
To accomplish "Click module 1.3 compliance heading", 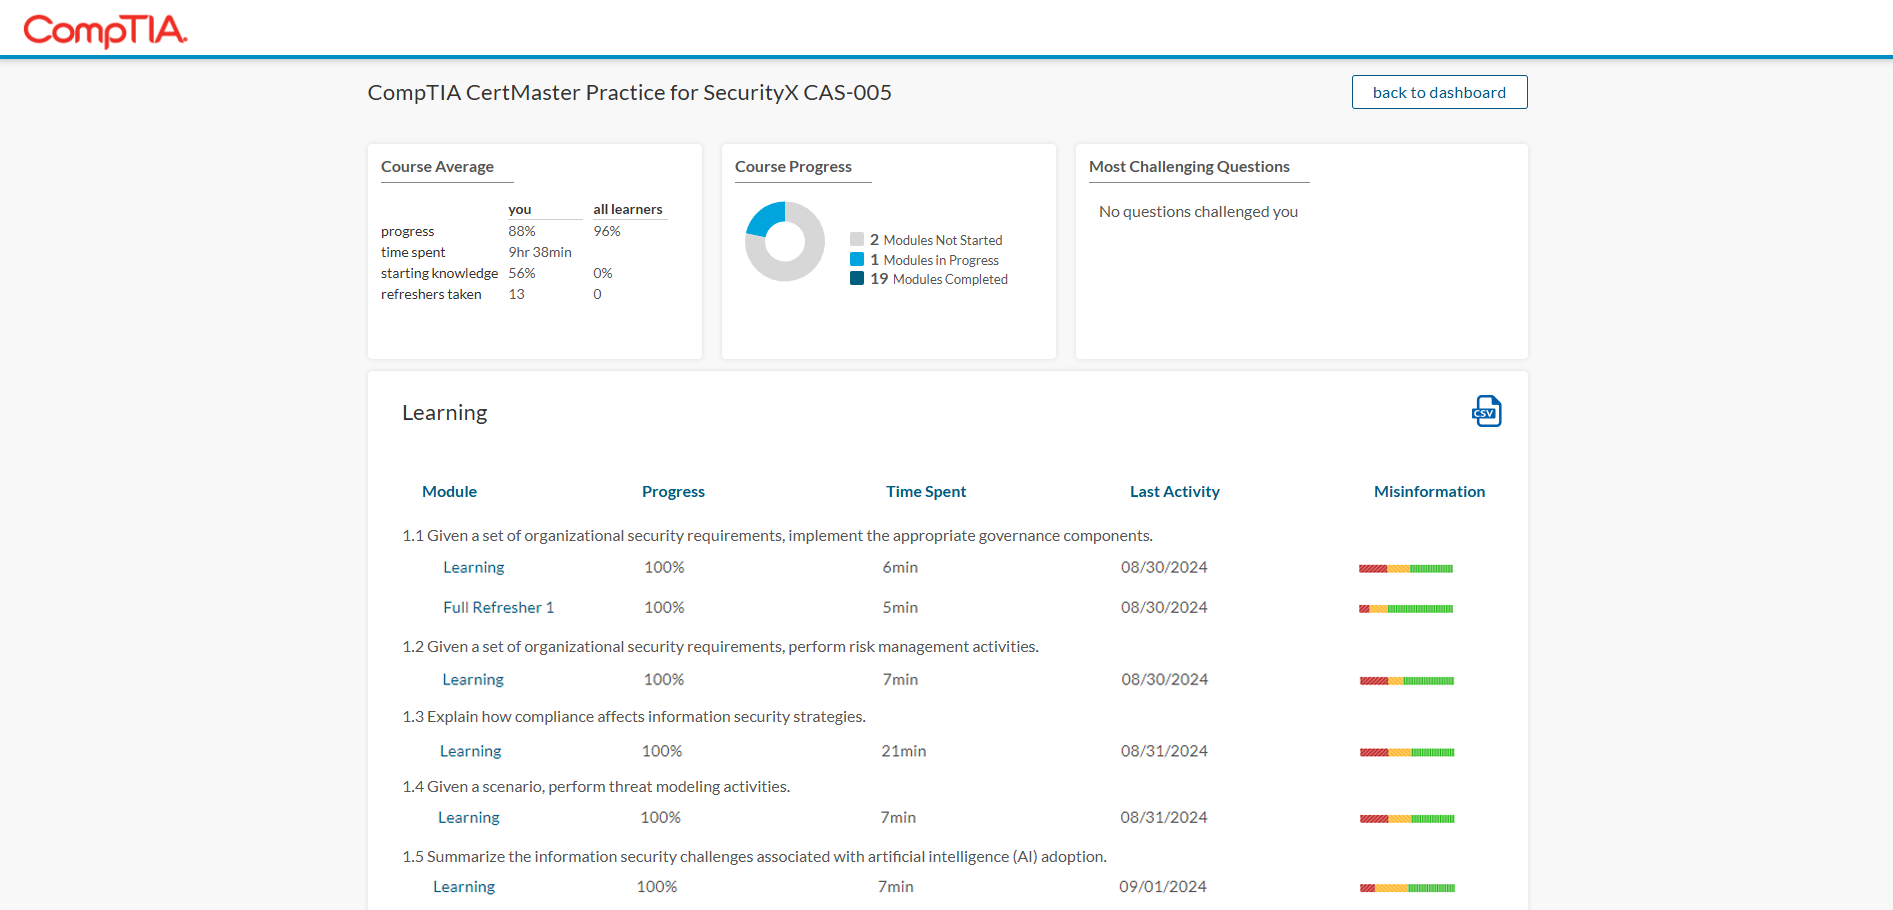I will [634, 716].
